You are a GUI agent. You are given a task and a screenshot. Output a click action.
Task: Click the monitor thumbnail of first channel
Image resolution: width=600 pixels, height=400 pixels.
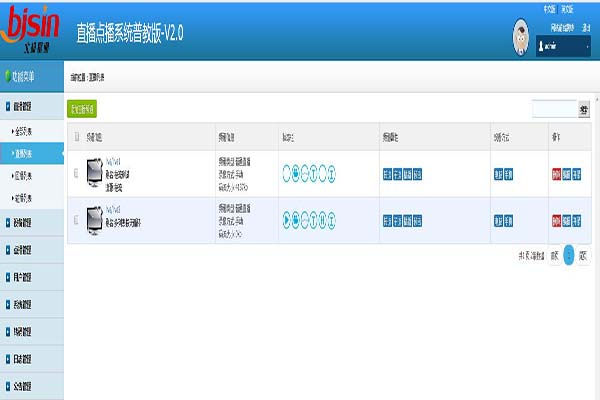tap(95, 173)
